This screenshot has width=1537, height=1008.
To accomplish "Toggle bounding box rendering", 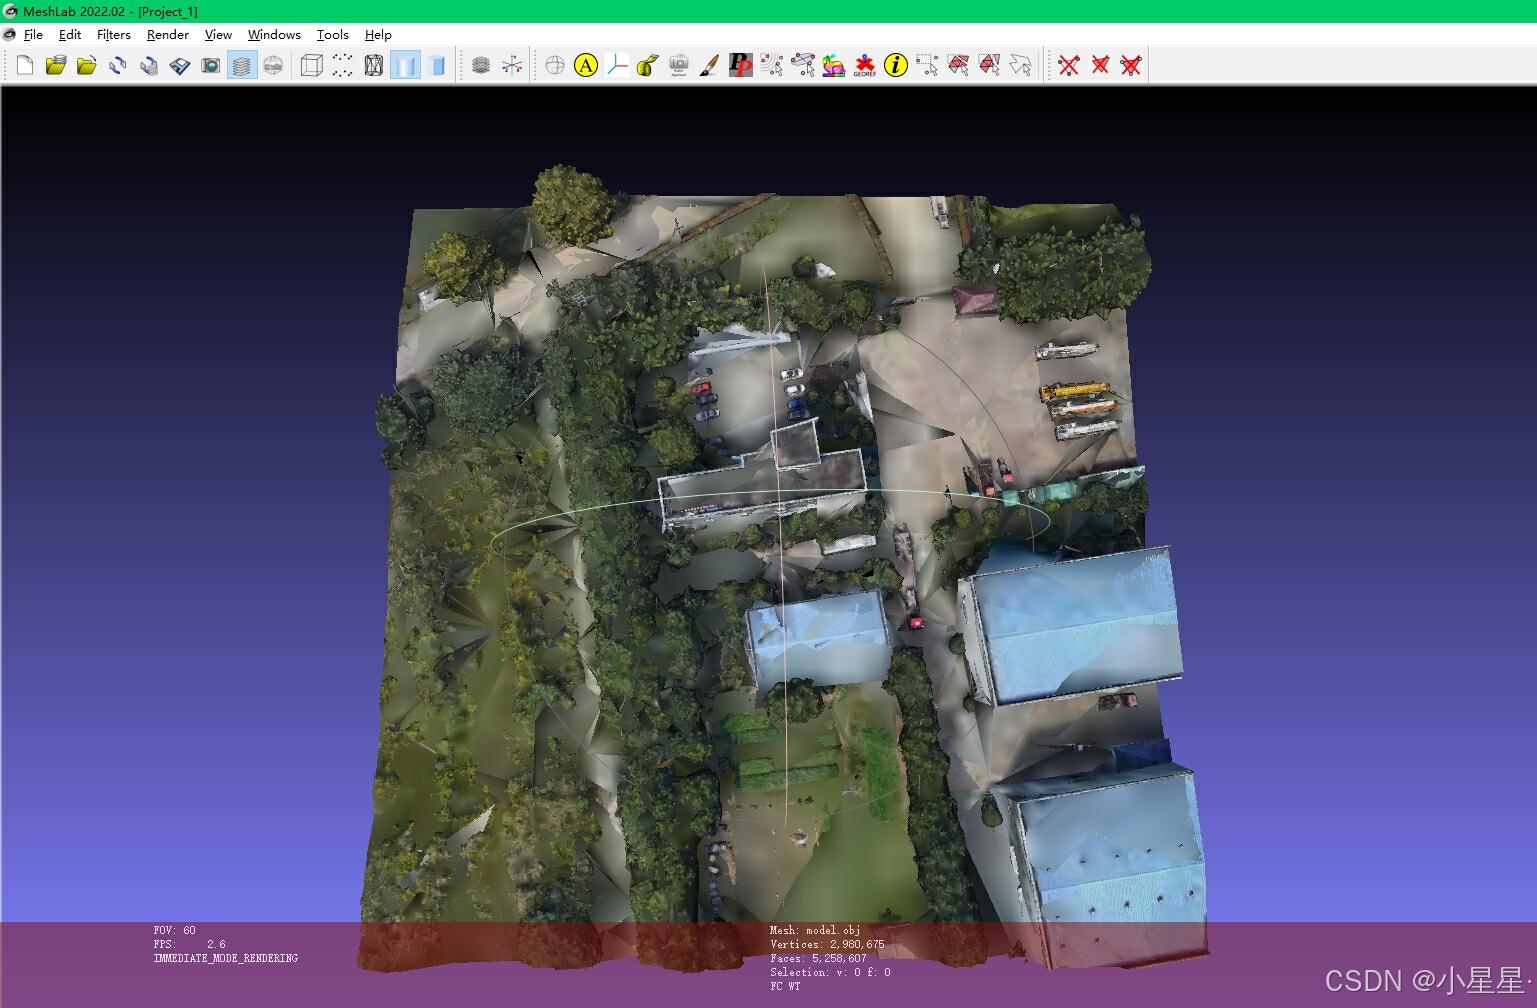I will [312, 66].
